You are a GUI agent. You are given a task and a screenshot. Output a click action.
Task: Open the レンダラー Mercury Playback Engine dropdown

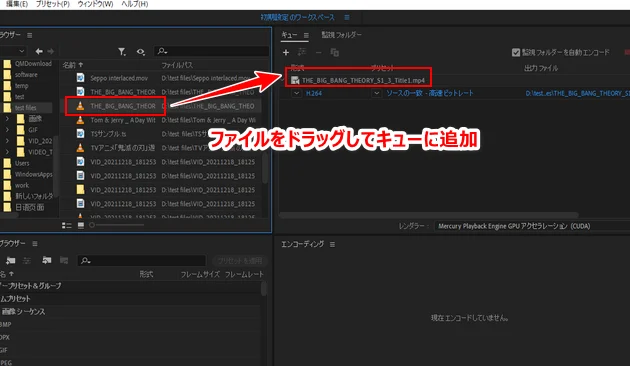point(532,226)
